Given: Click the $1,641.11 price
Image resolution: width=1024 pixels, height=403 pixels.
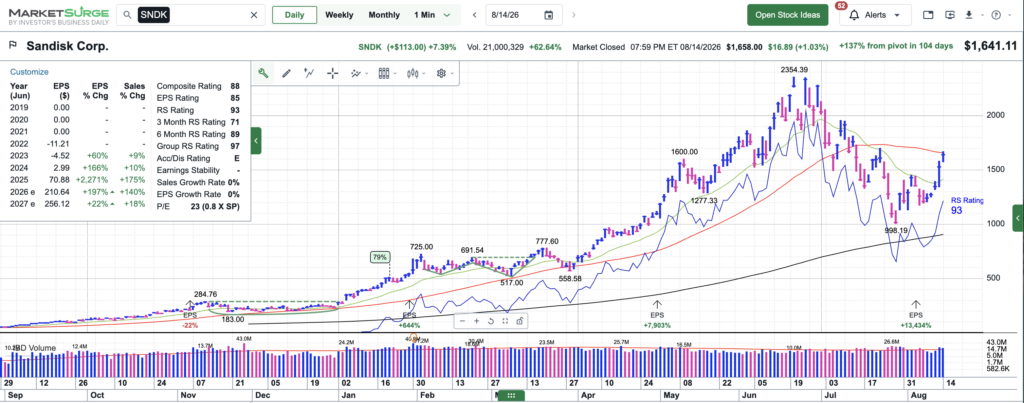Looking at the screenshot, I should pos(990,46).
